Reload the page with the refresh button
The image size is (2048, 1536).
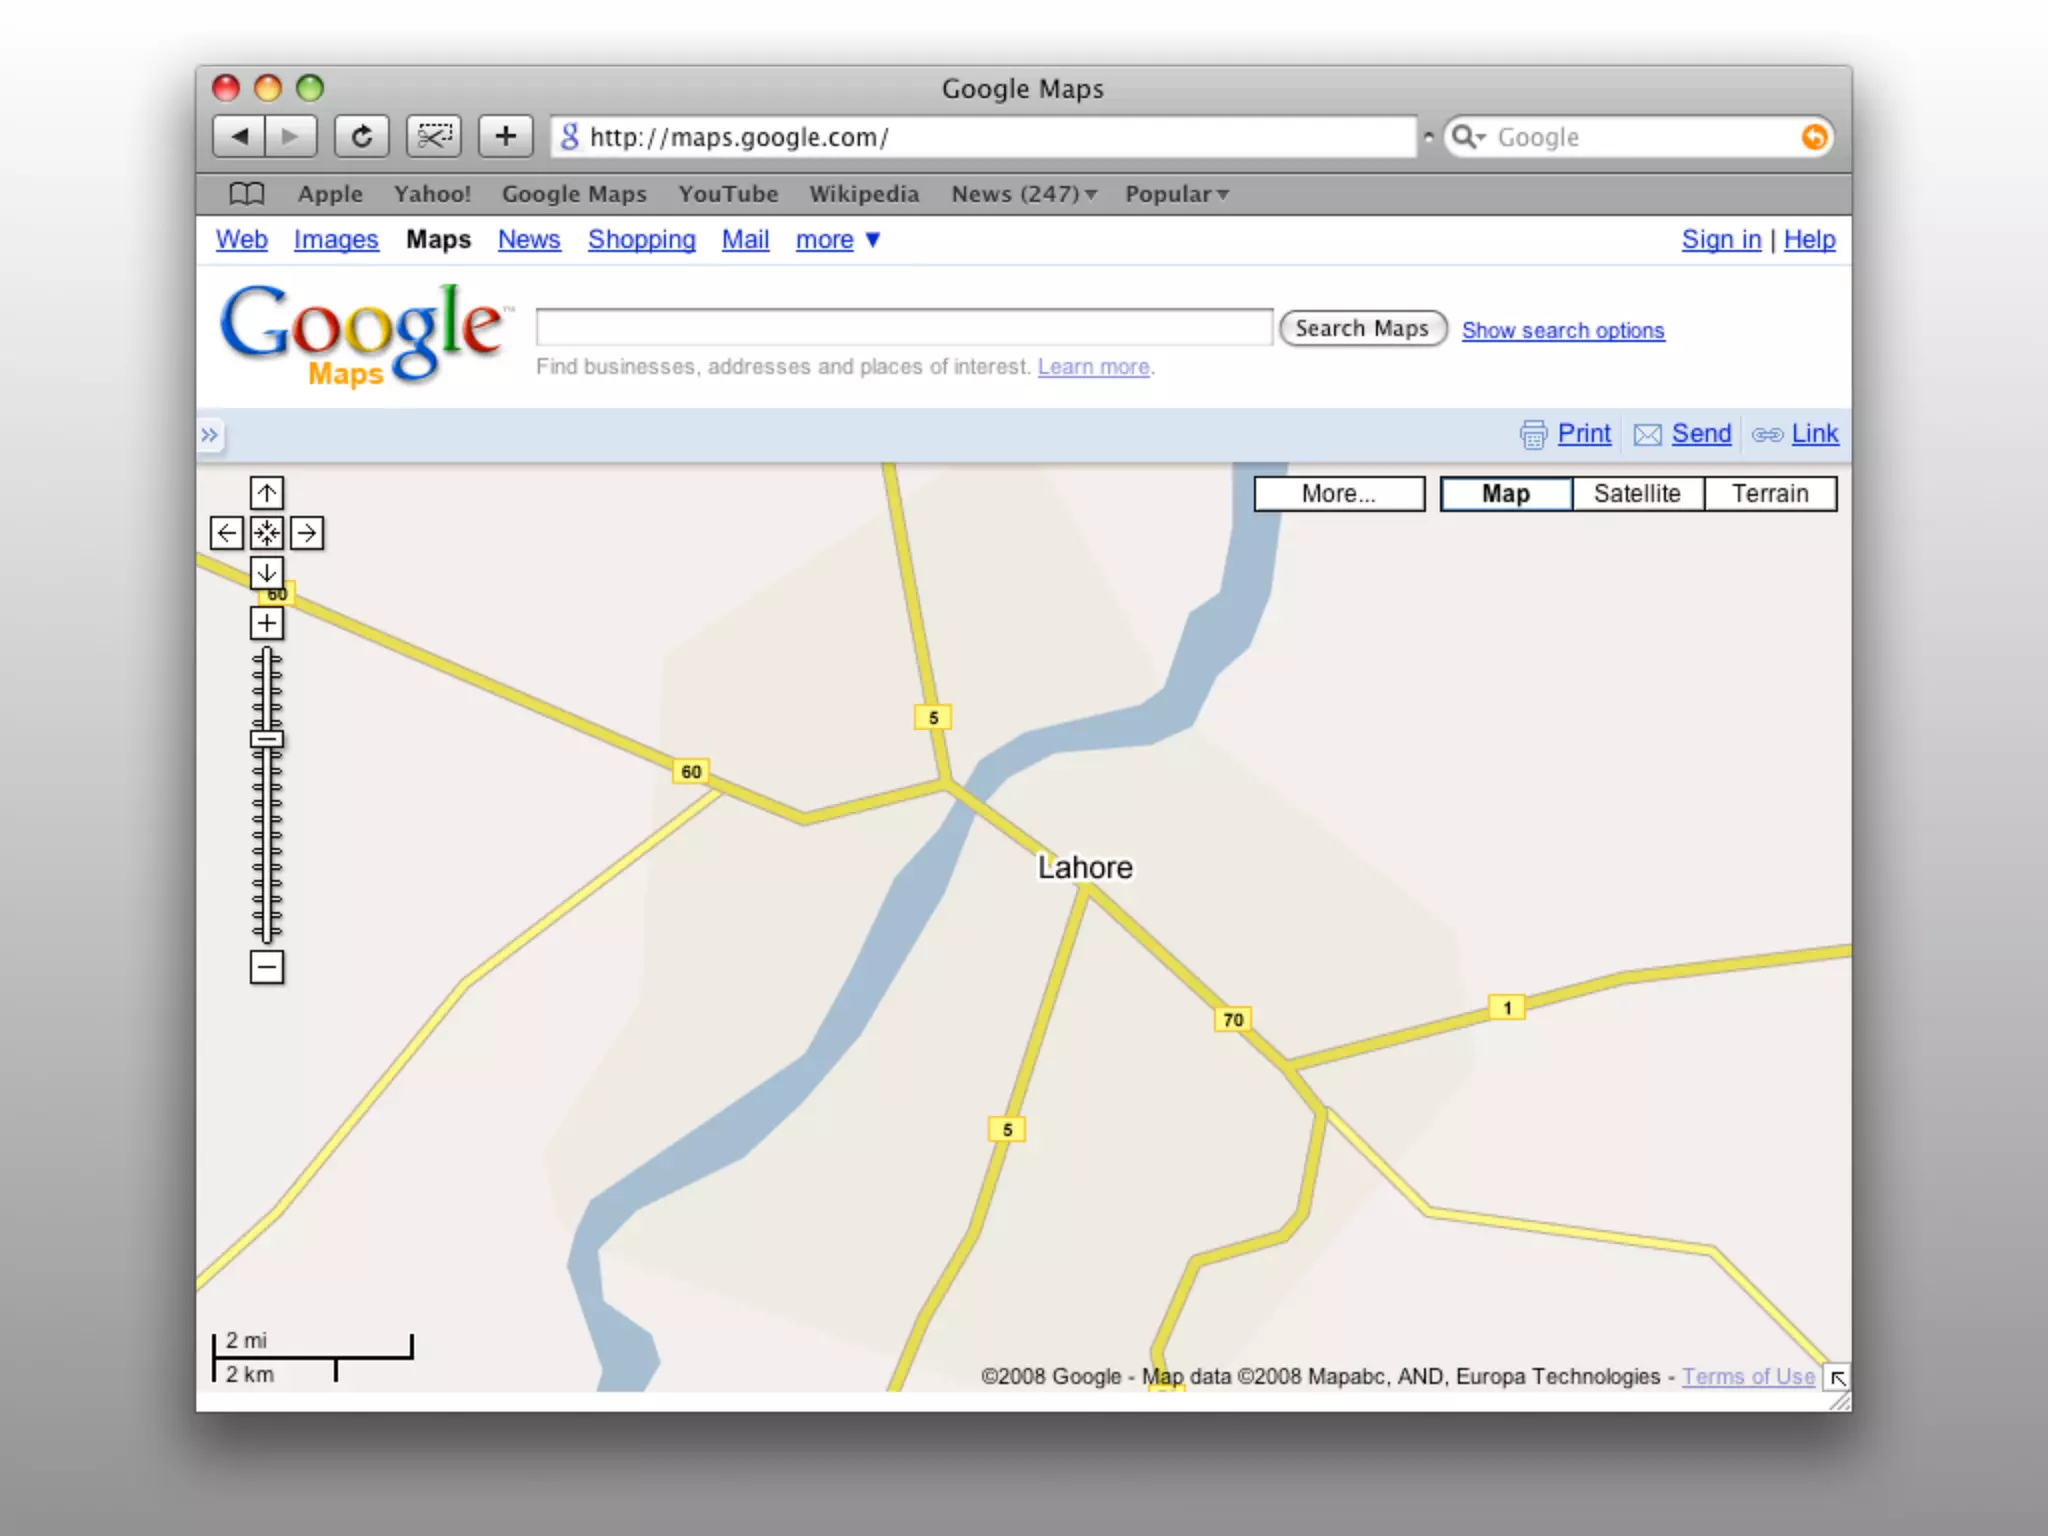[x=362, y=137]
